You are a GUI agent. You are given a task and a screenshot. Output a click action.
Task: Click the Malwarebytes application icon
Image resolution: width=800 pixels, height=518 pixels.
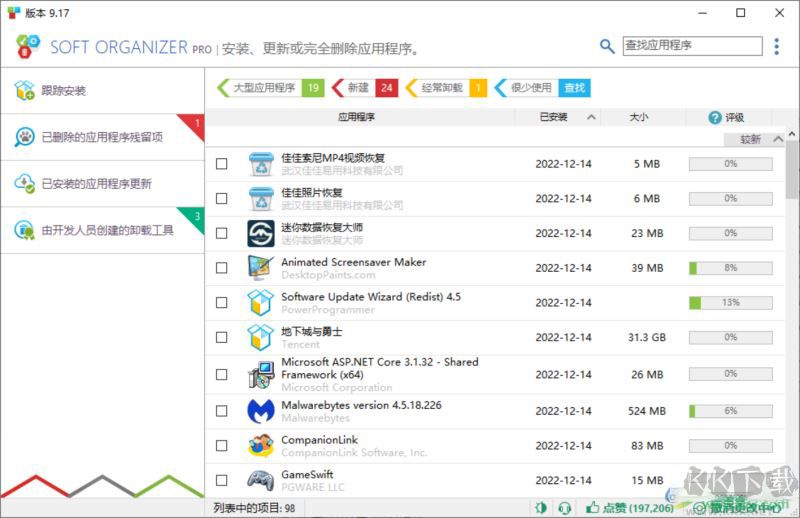261,410
